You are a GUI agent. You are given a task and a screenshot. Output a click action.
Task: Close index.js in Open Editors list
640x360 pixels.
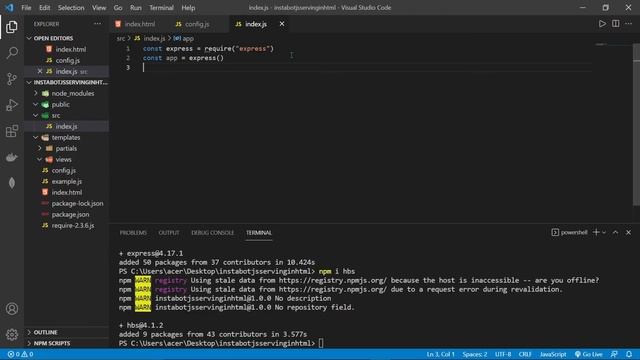coord(40,71)
